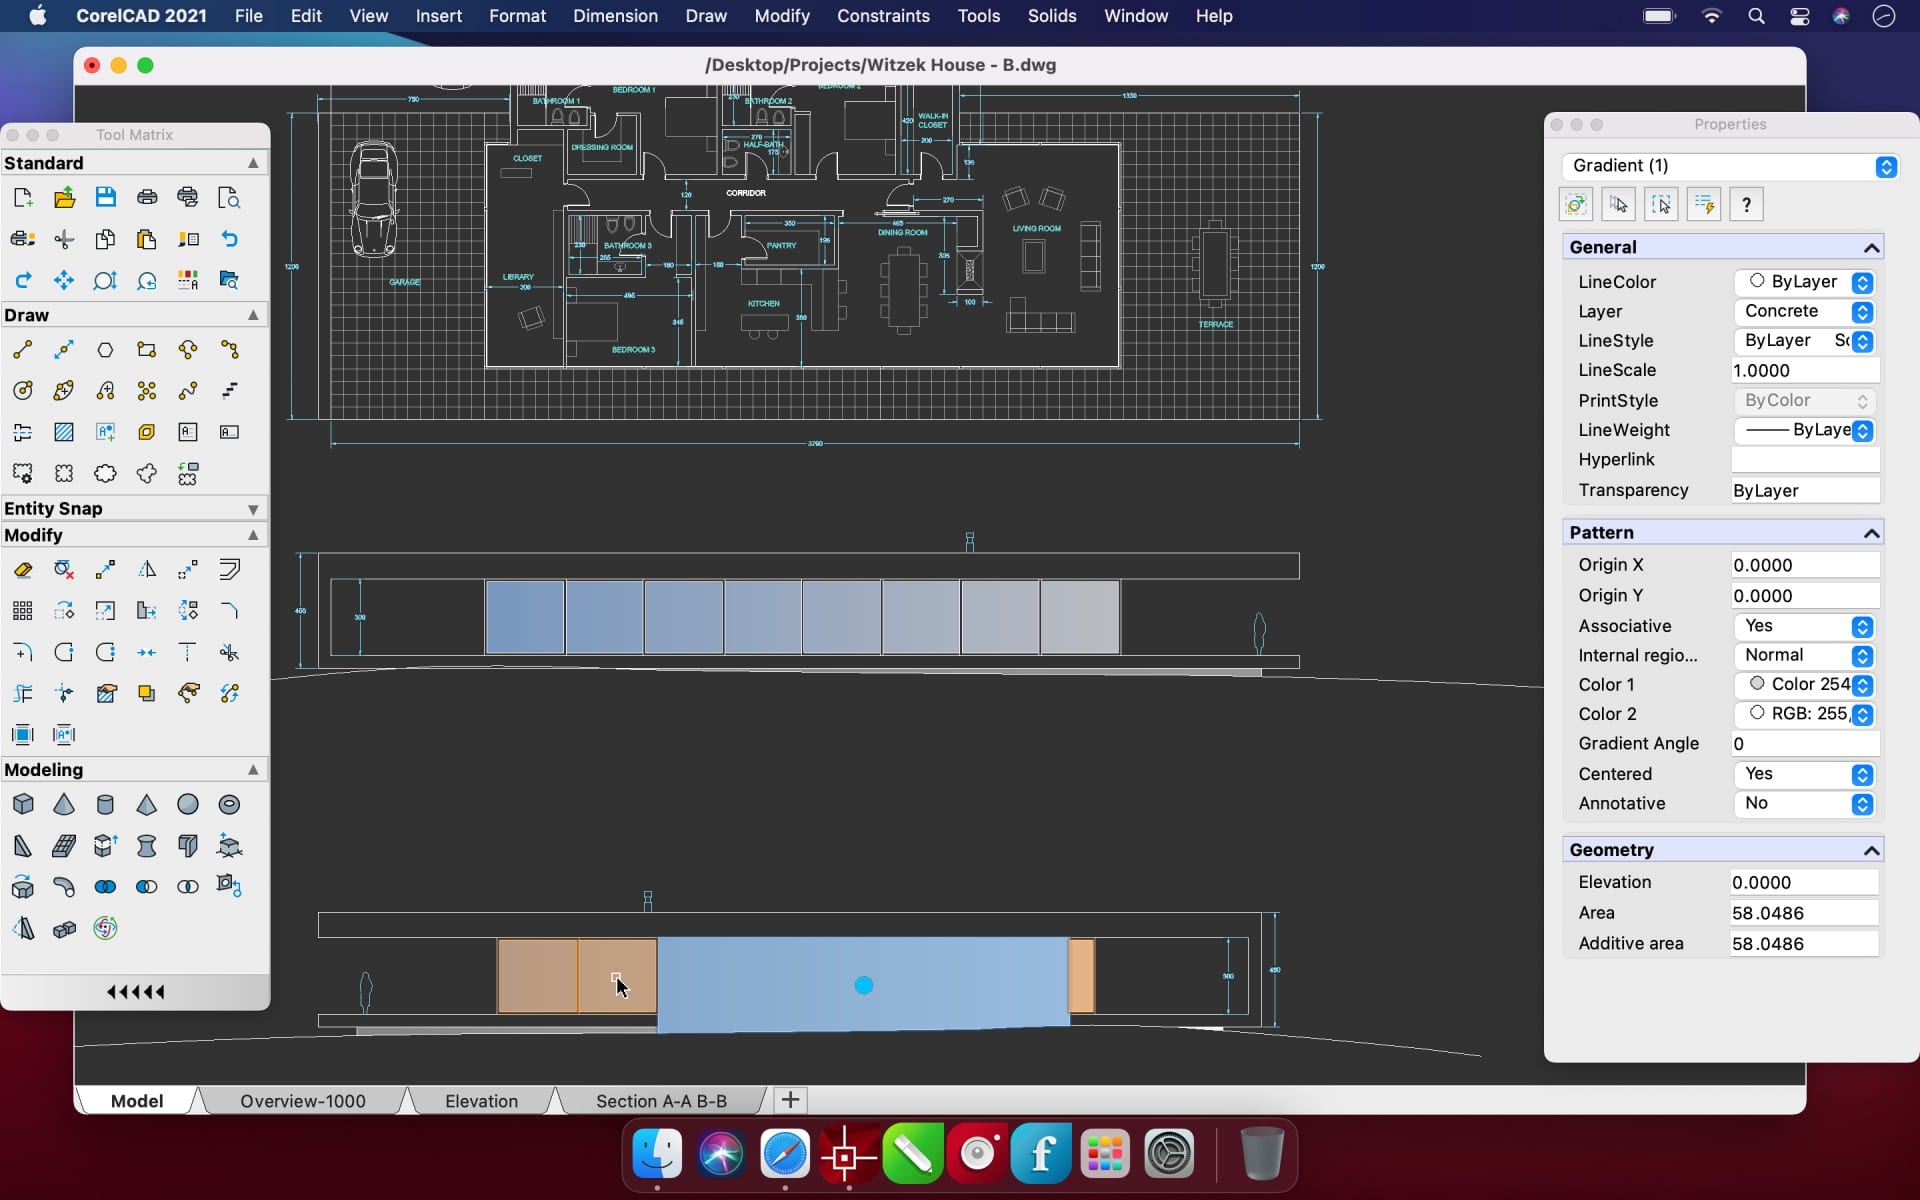The image size is (1920, 1200).
Task: Switch to the Overview-1000 tab
Action: pyautogui.click(x=303, y=1101)
